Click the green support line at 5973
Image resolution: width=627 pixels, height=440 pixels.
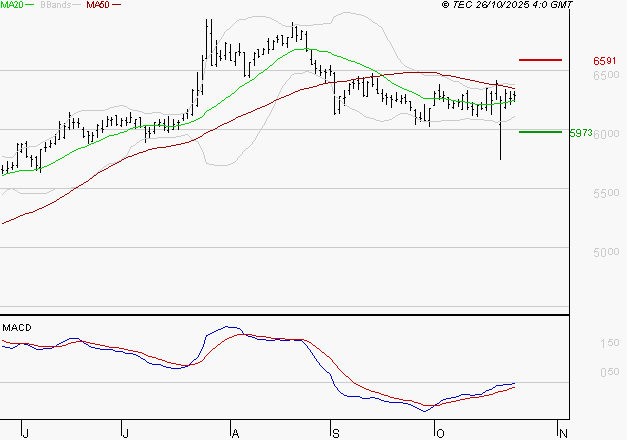pos(541,131)
